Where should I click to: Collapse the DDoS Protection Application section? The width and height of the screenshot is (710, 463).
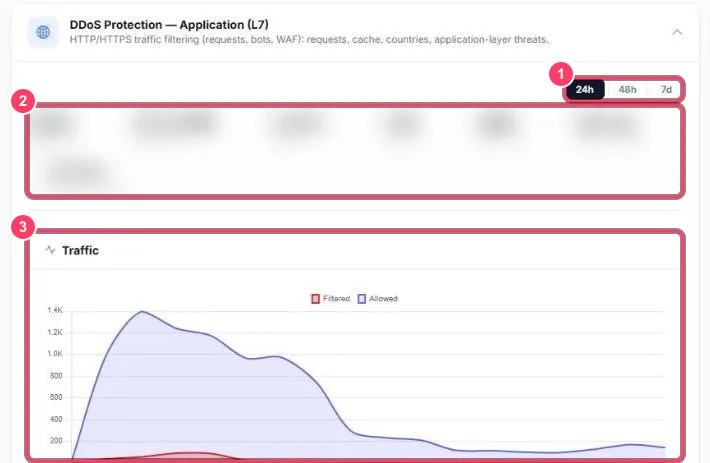(677, 32)
